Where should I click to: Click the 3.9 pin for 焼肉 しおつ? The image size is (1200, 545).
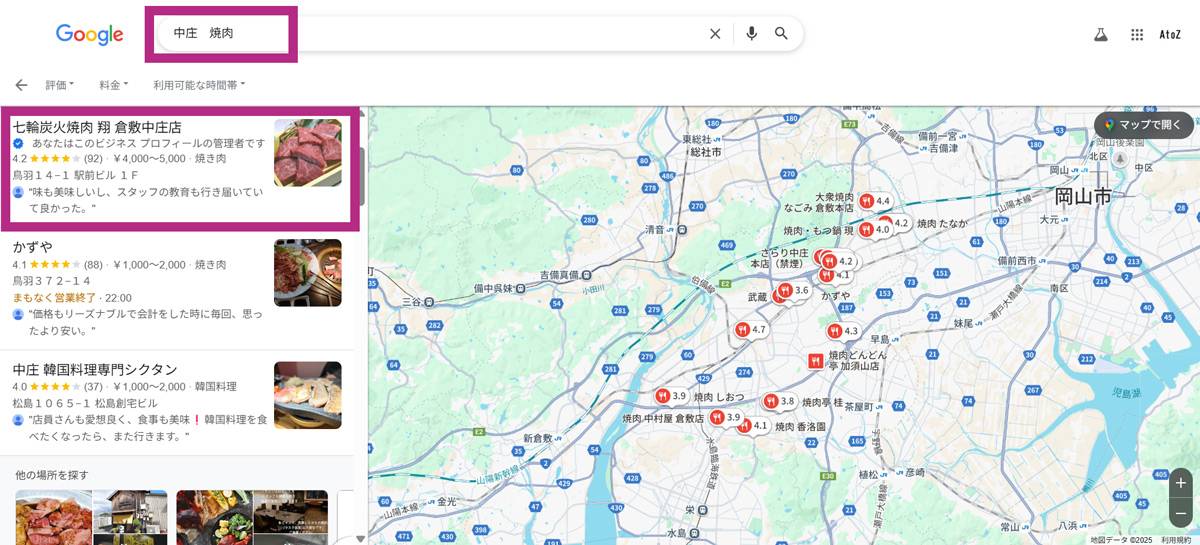(x=671, y=396)
